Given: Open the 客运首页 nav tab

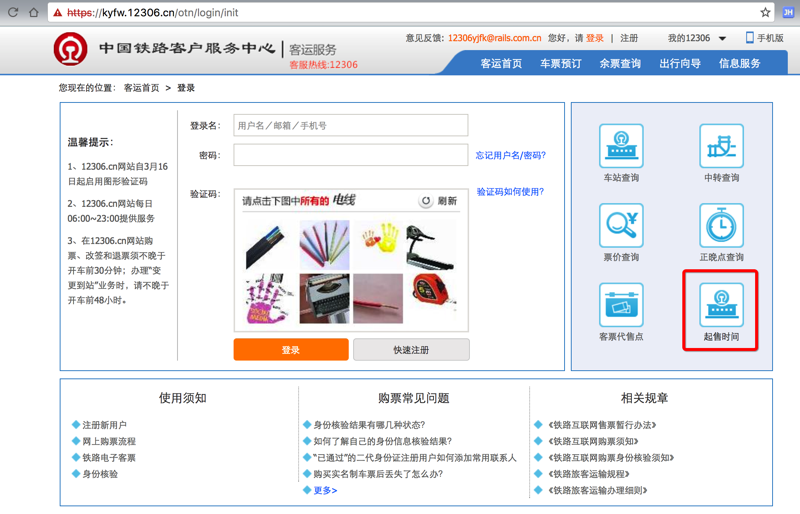Looking at the screenshot, I should coord(501,63).
